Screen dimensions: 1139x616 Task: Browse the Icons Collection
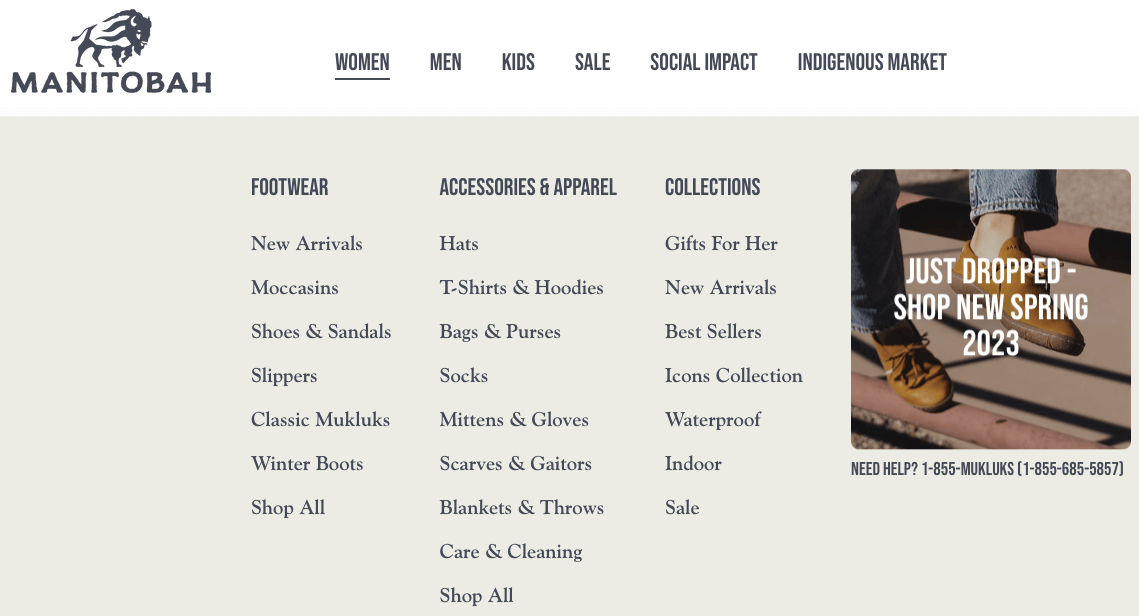(x=733, y=376)
